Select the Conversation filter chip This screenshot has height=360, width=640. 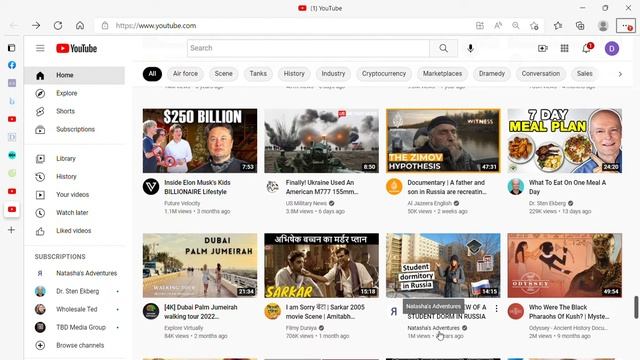pos(540,74)
